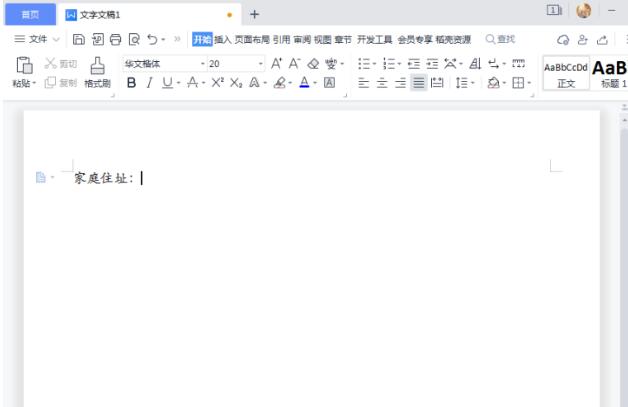Align text left
Screen dimensions: 628x407
tap(364, 83)
